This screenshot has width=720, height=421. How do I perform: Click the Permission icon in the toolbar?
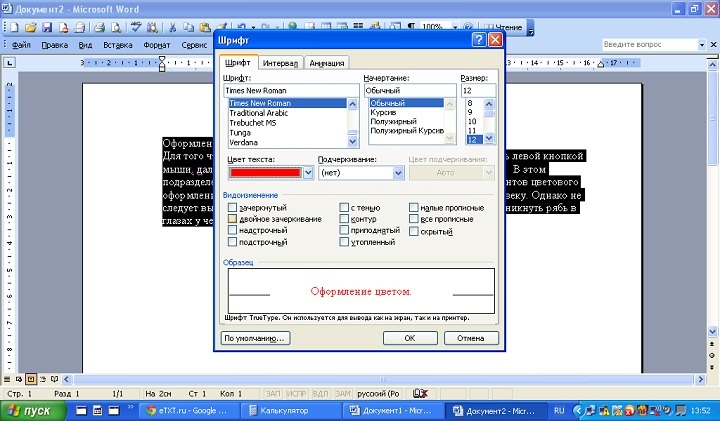point(63,28)
